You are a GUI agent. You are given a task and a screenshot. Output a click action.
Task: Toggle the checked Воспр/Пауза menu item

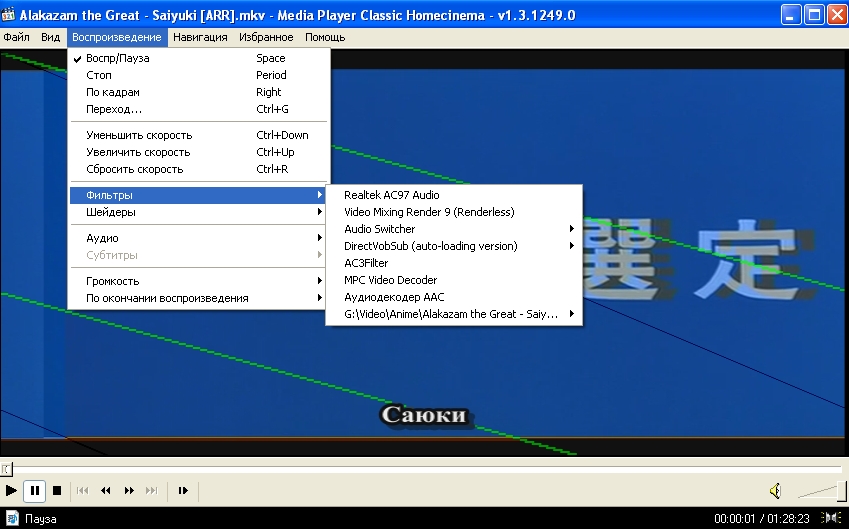tap(198, 58)
